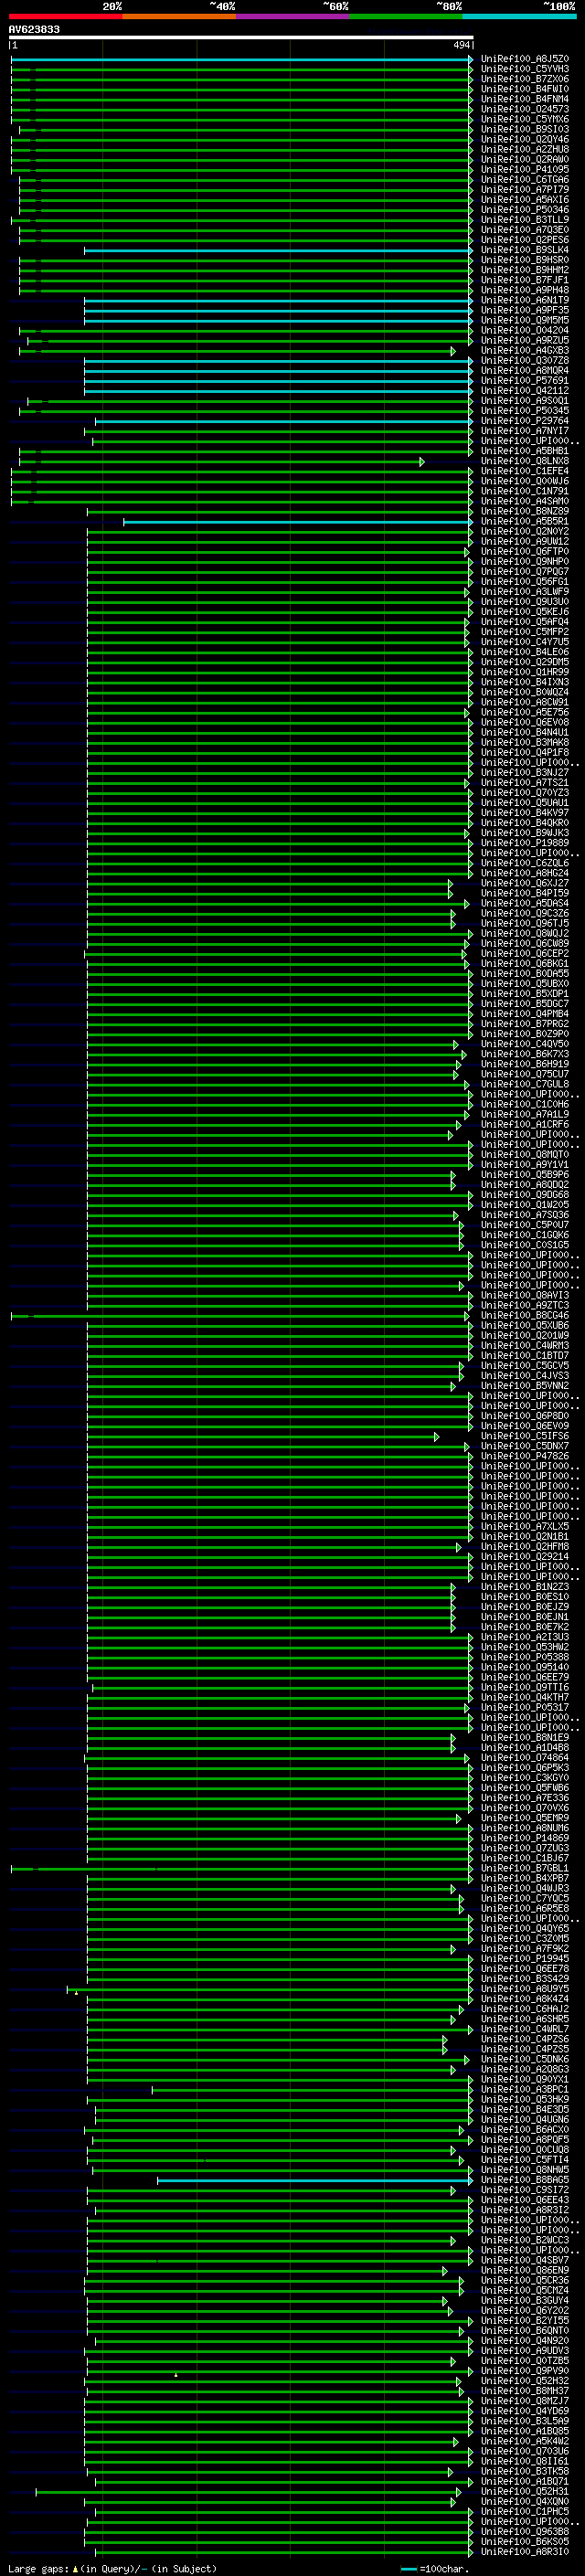Screen dimensions: 585x2576
Task: Click the cyan alignment bar for UniRef100_B8BA65
Action: [315, 2180]
